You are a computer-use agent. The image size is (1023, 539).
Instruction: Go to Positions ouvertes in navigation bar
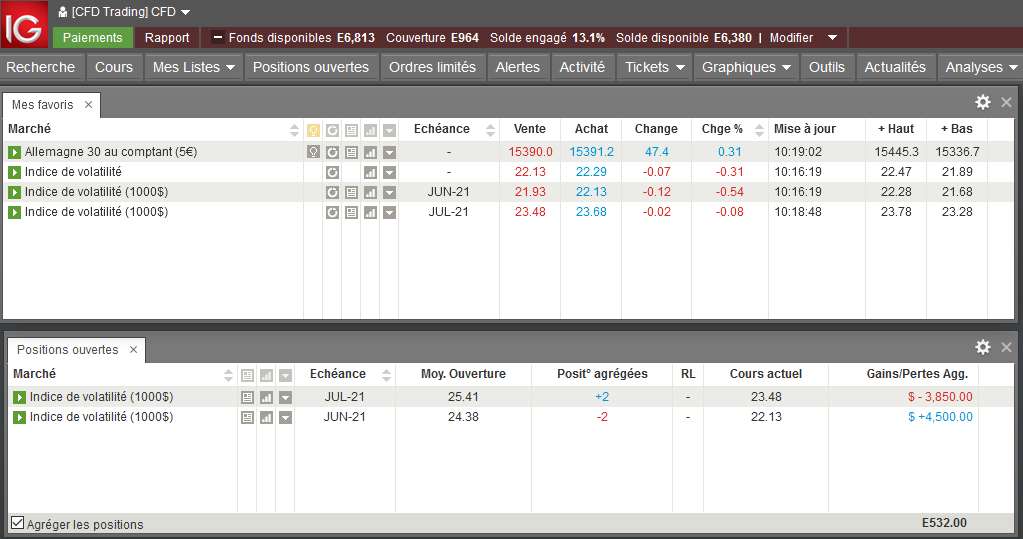coord(311,67)
